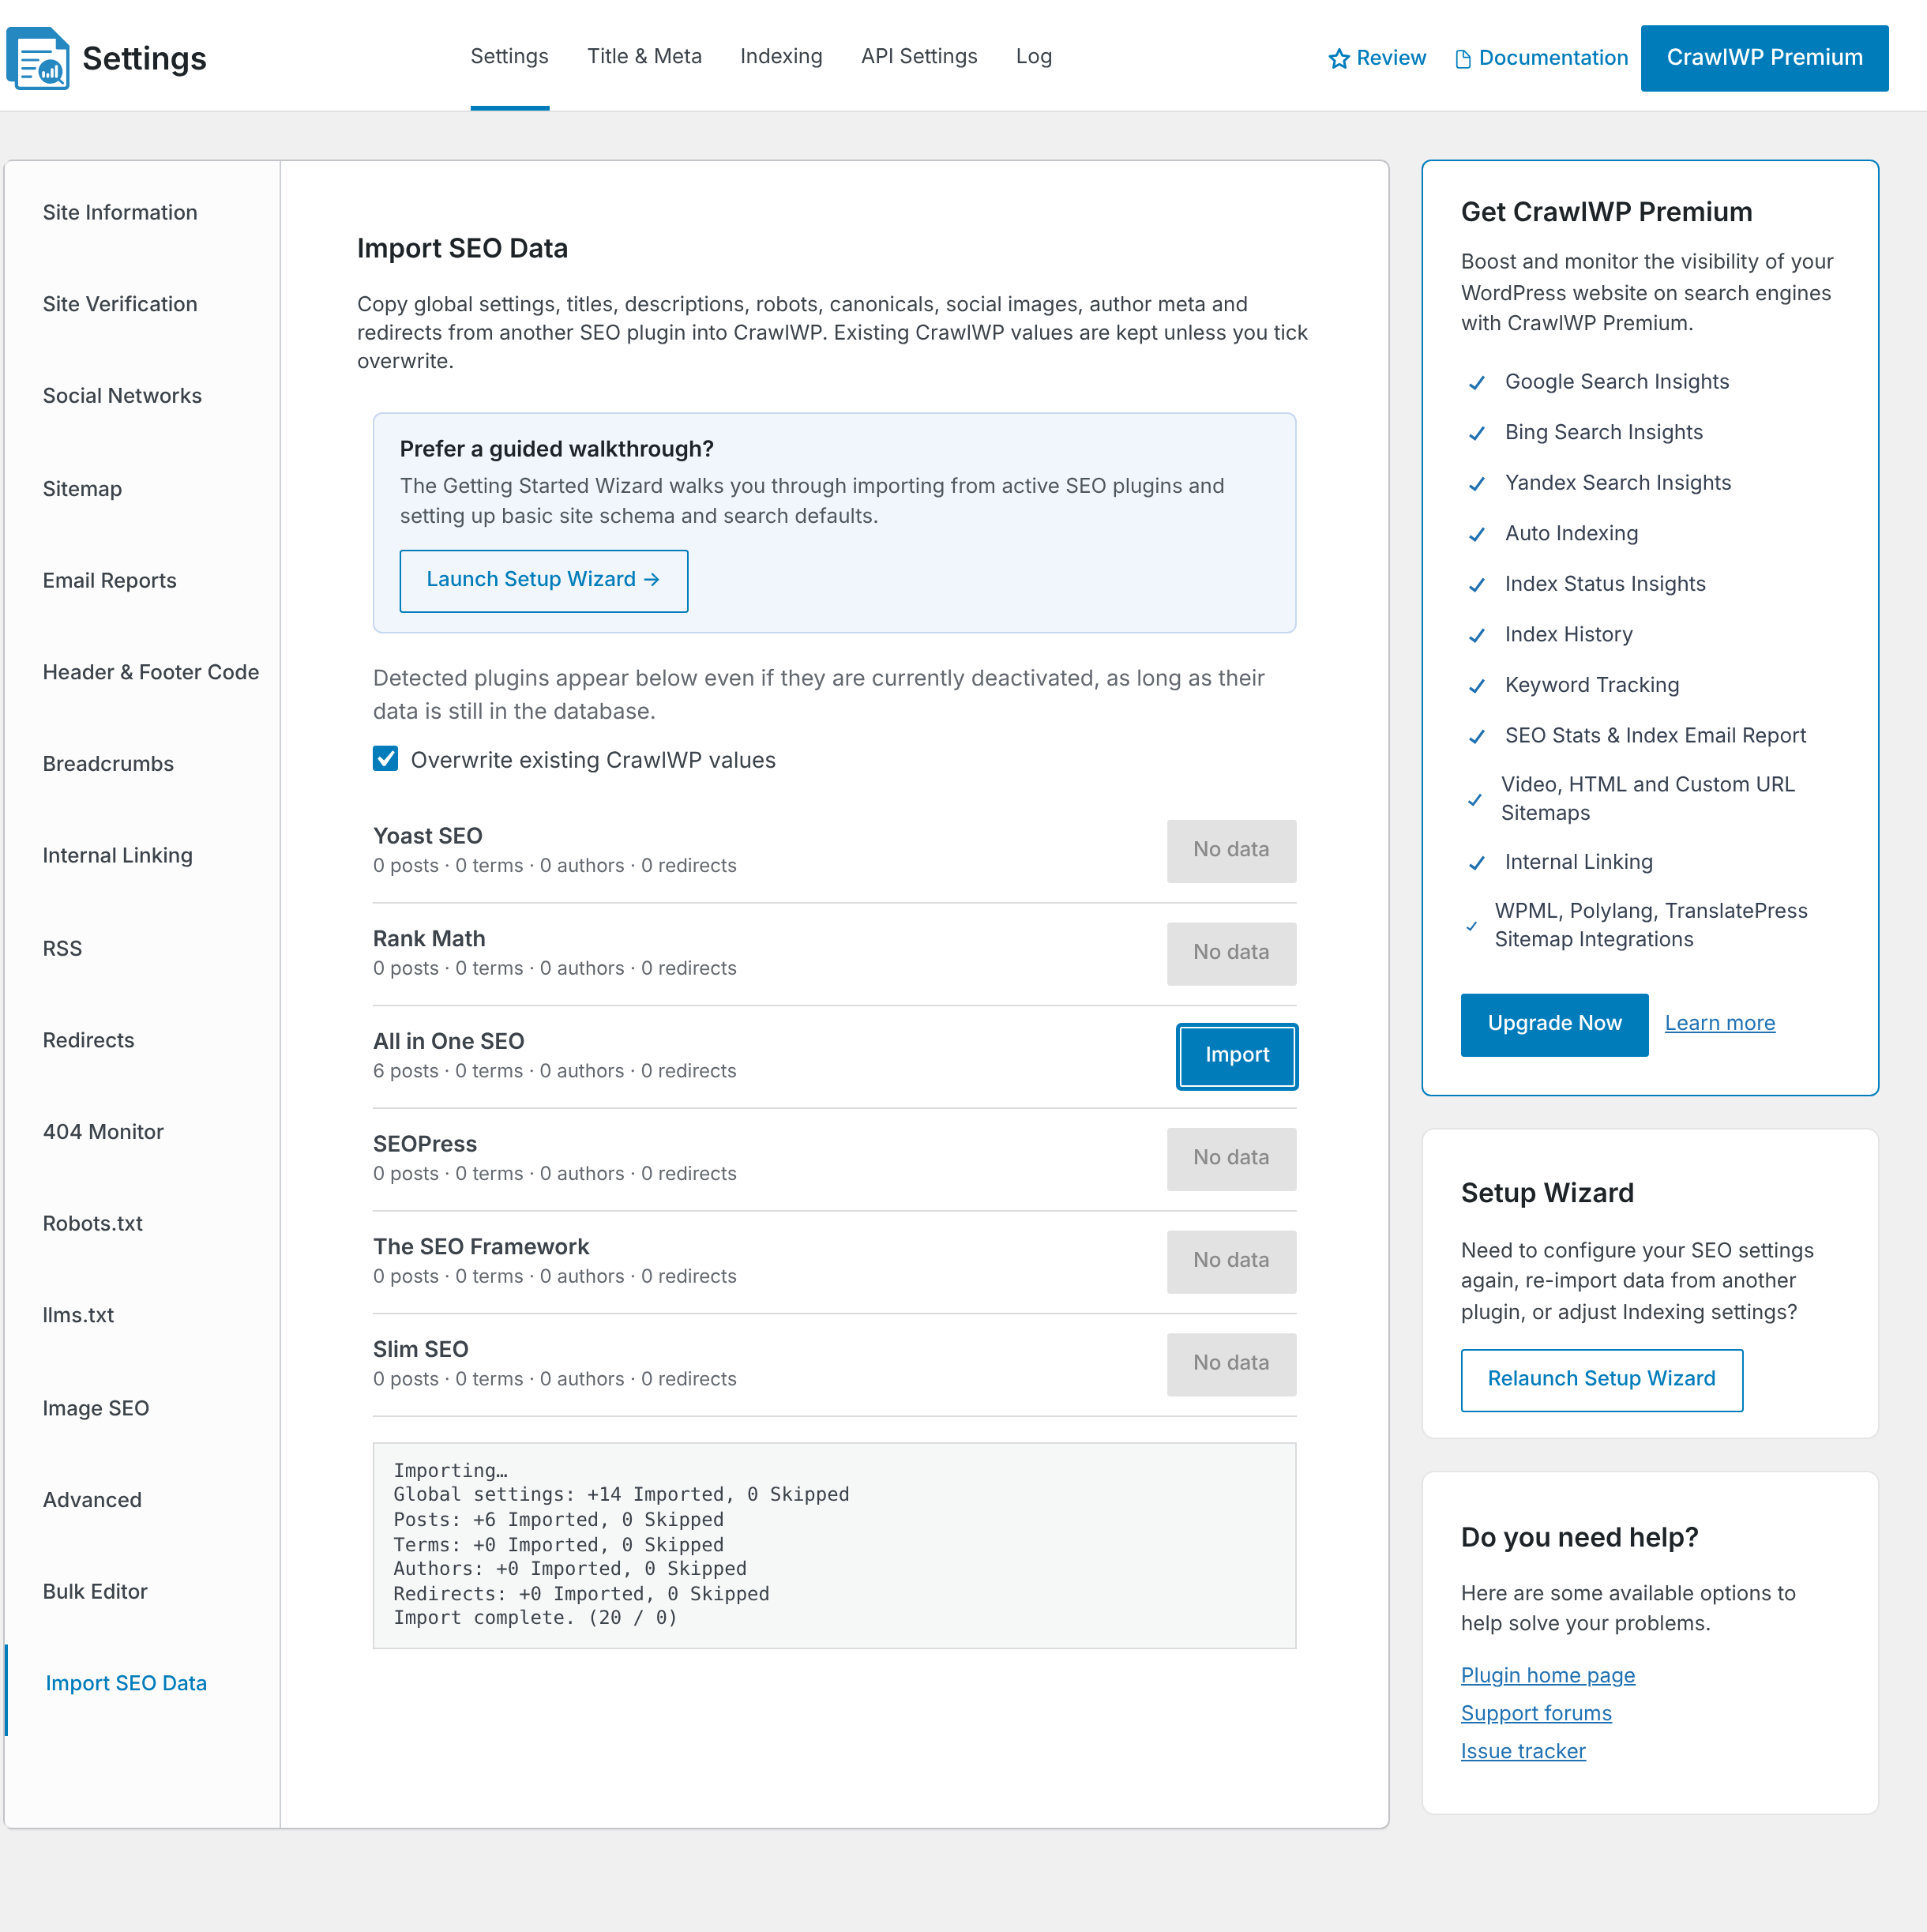The width and height of the screenshot is (1927, 1932).
Task: Go to the API Settings tab
Action: [x=919, y=56]
